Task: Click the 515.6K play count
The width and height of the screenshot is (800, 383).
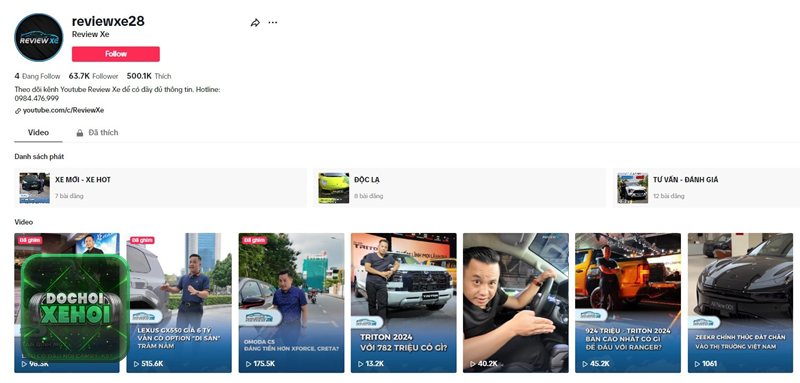Action: (x=149, y=364)
